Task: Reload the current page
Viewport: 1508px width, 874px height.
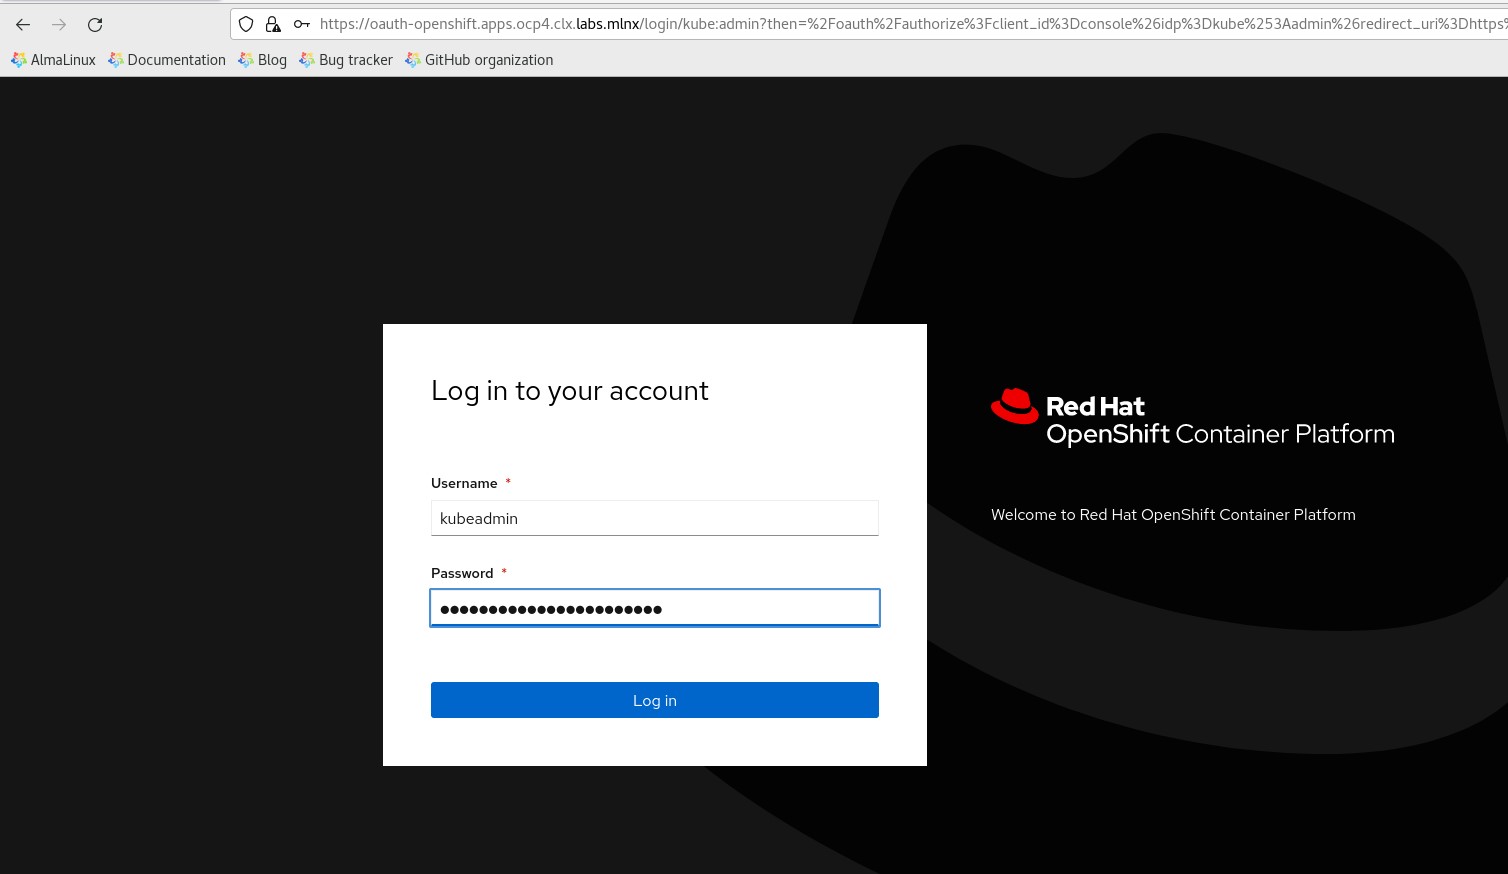Action: click(x=95, y=24)
